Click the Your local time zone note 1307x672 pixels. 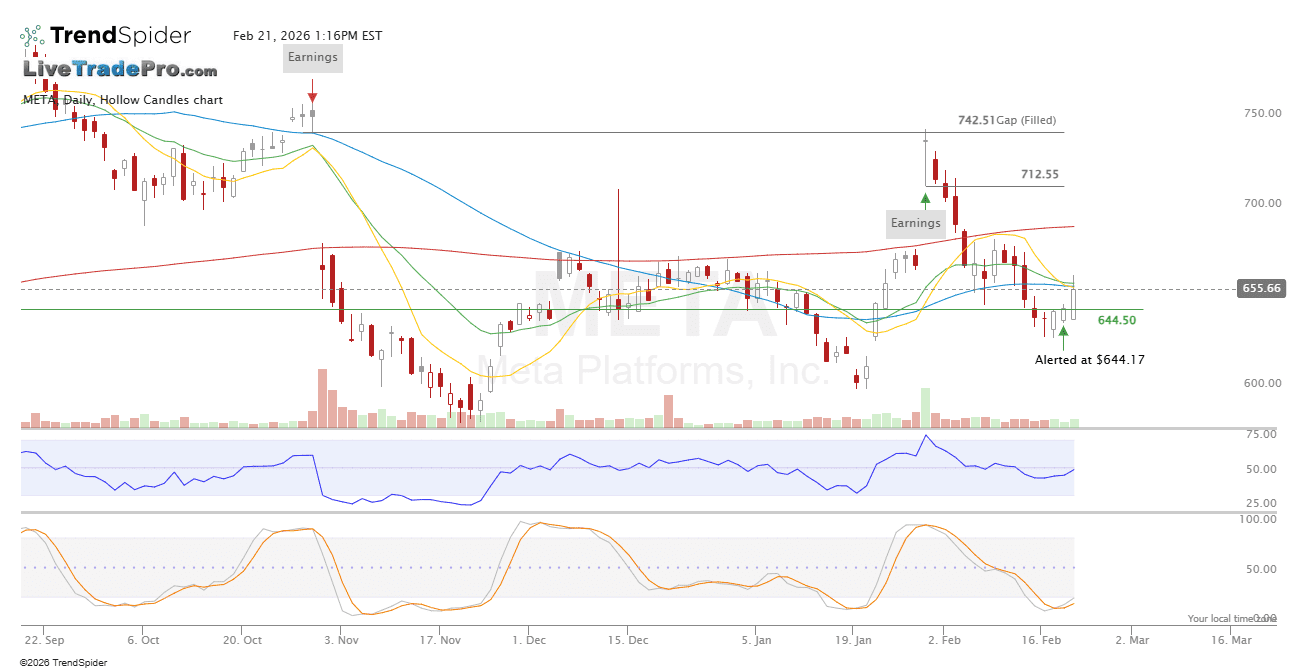(x=1231, y=619)
